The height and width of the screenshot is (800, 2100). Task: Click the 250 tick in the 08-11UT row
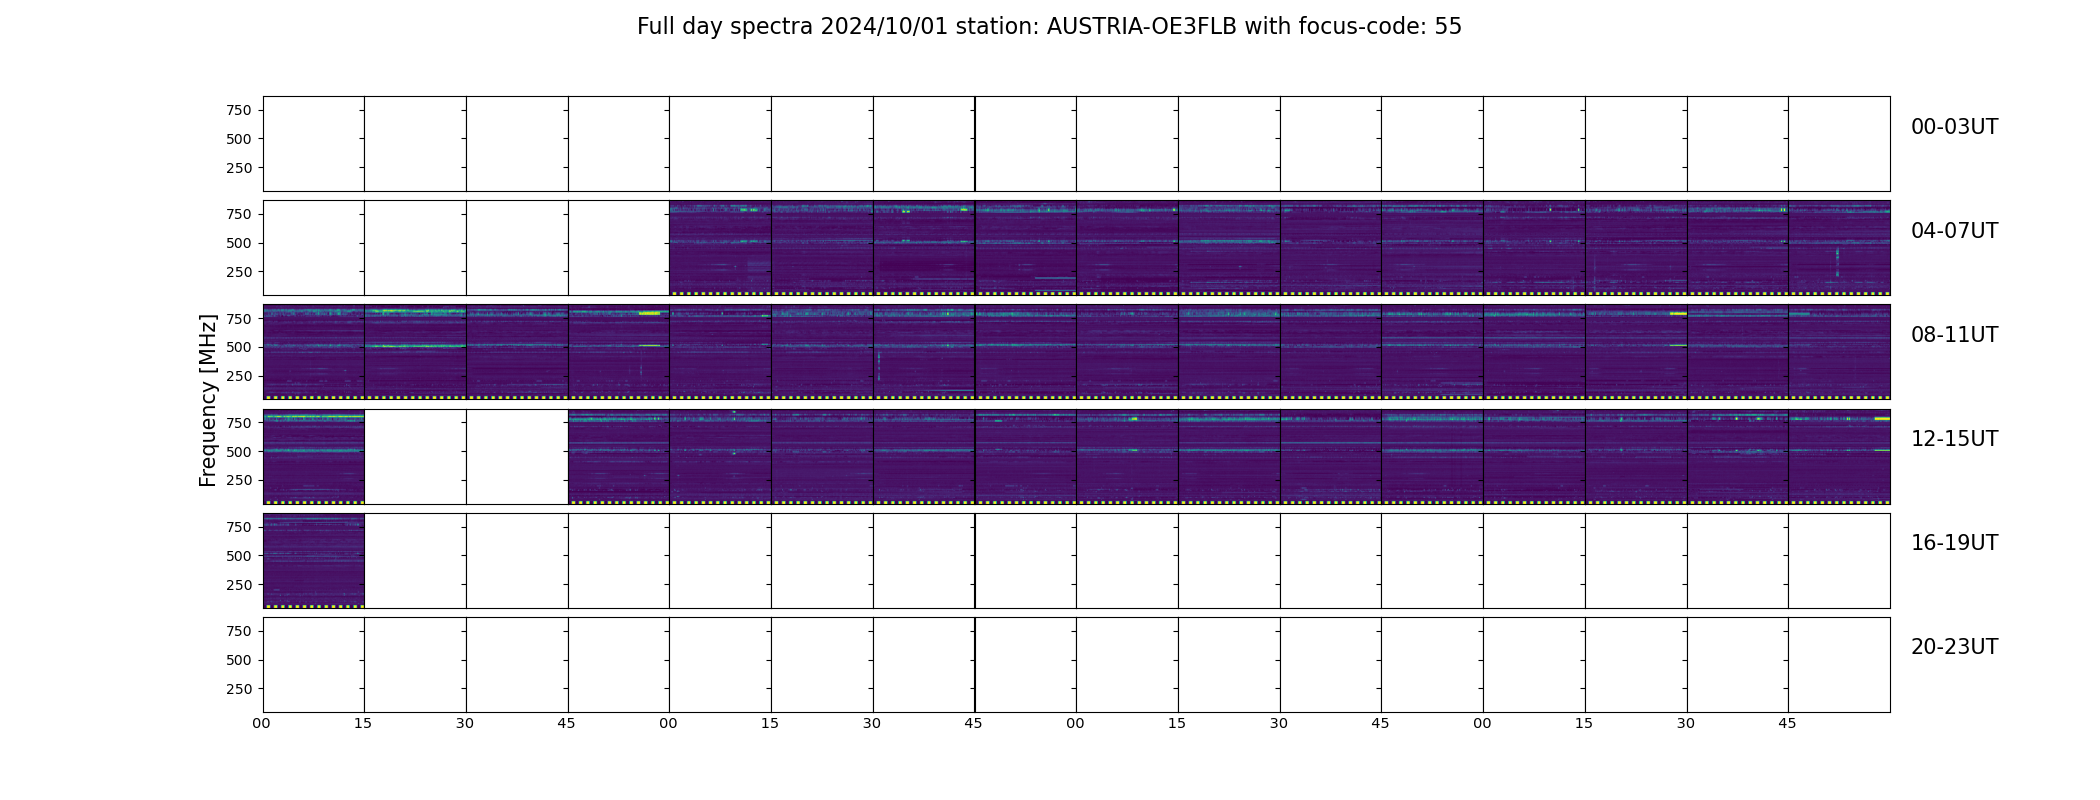pyautogui.click(x=239, y=376)
